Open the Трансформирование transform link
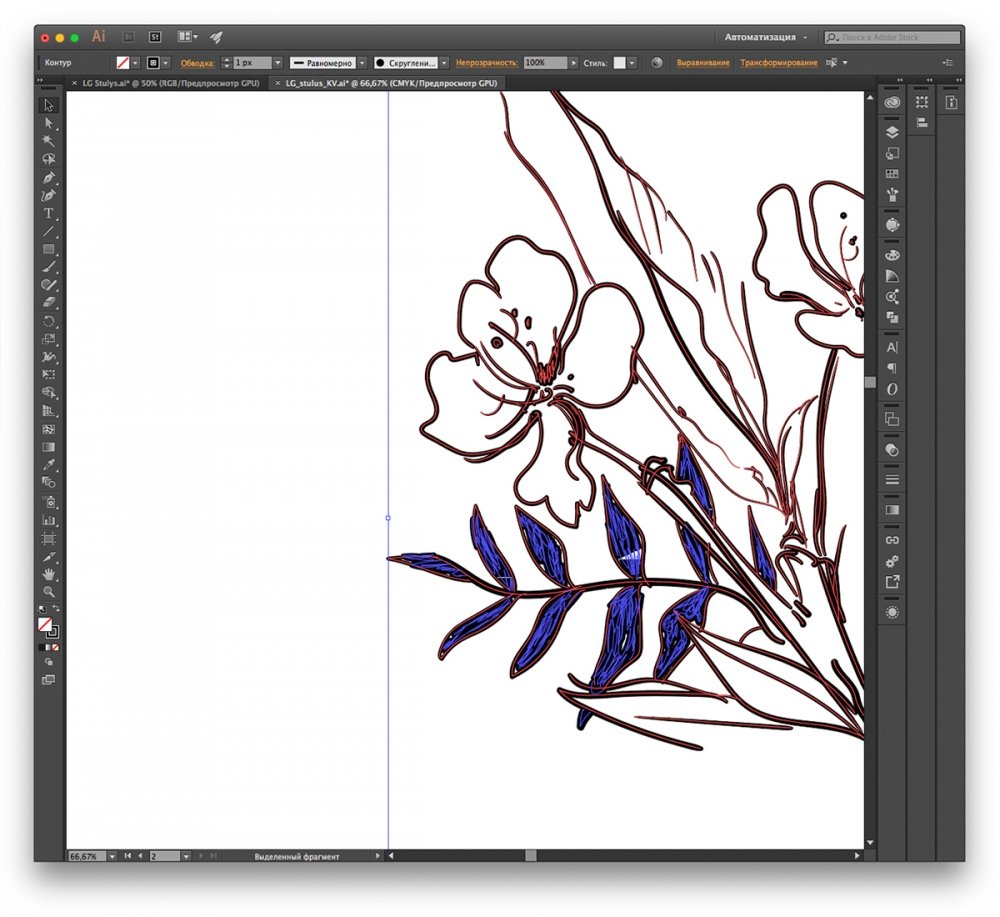The height and width of the screenshot is (917, 1000). tap(779, 62)
